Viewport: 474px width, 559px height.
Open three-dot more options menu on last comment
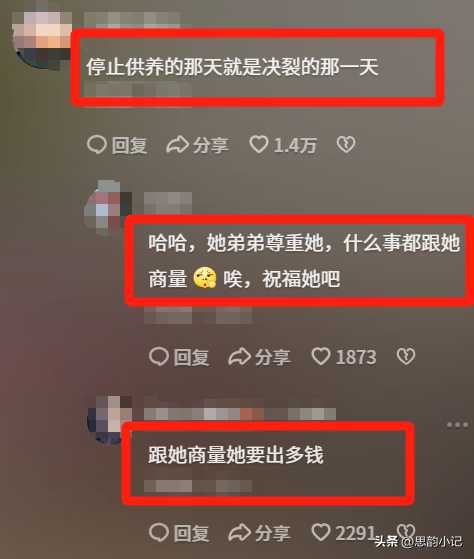pyautogui.click(x=457, y=425)
